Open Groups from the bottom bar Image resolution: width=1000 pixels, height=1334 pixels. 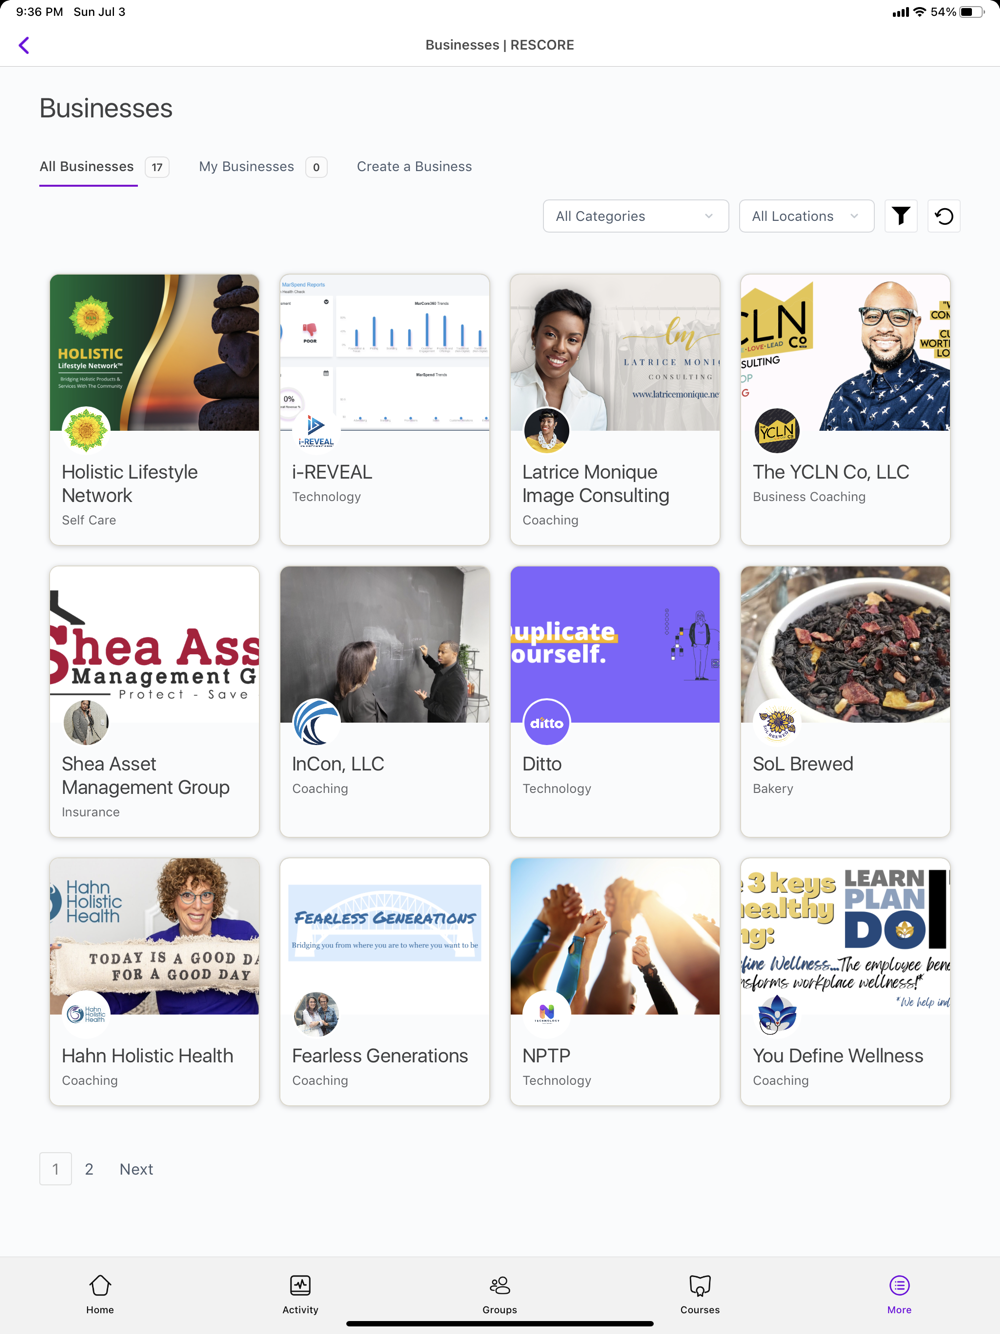tap(500, 1294)
